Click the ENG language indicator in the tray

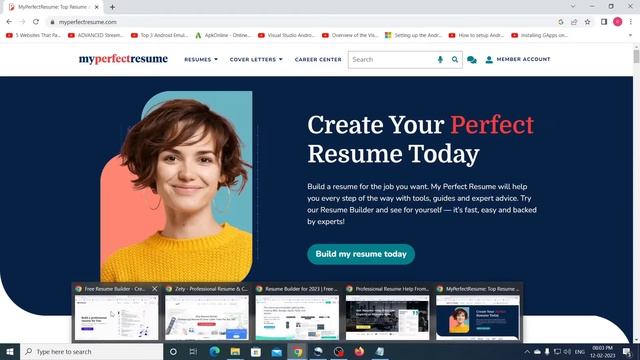(x=580, y=351)
